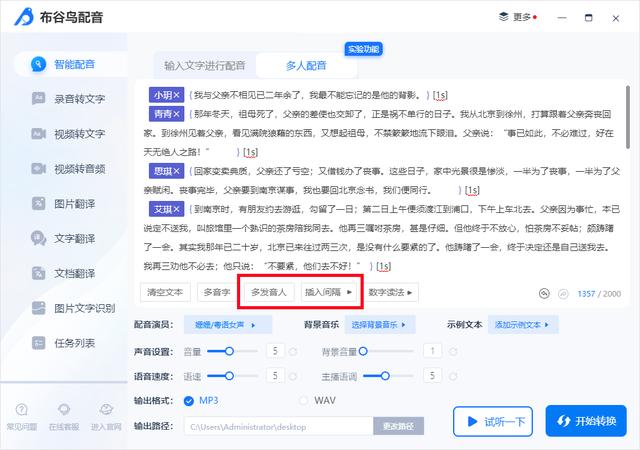
Task: Click the 语速 slider handle
Action: [x=230, y=376]
